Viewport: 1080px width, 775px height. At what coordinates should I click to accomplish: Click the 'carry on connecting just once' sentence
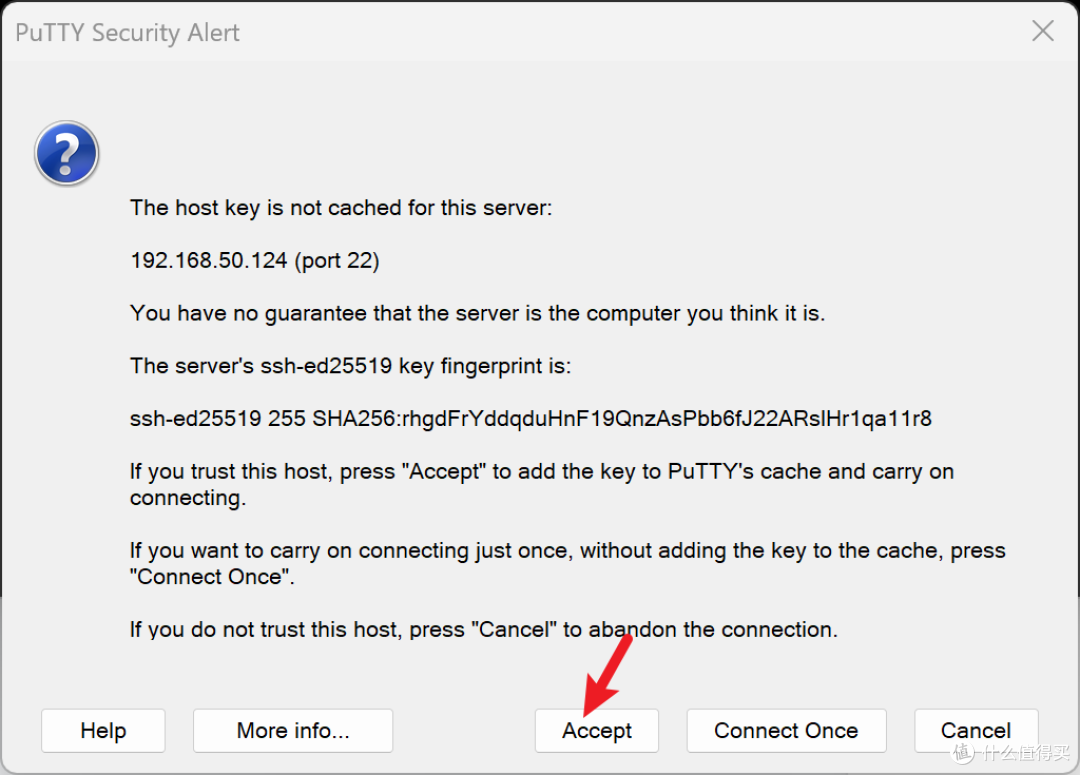tap(568, 564)
